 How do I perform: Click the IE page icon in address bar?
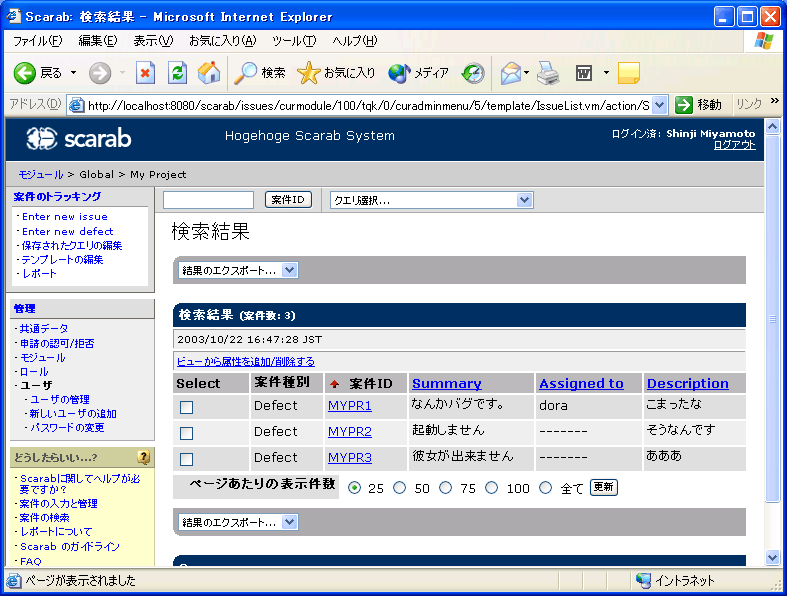(76, 105)
